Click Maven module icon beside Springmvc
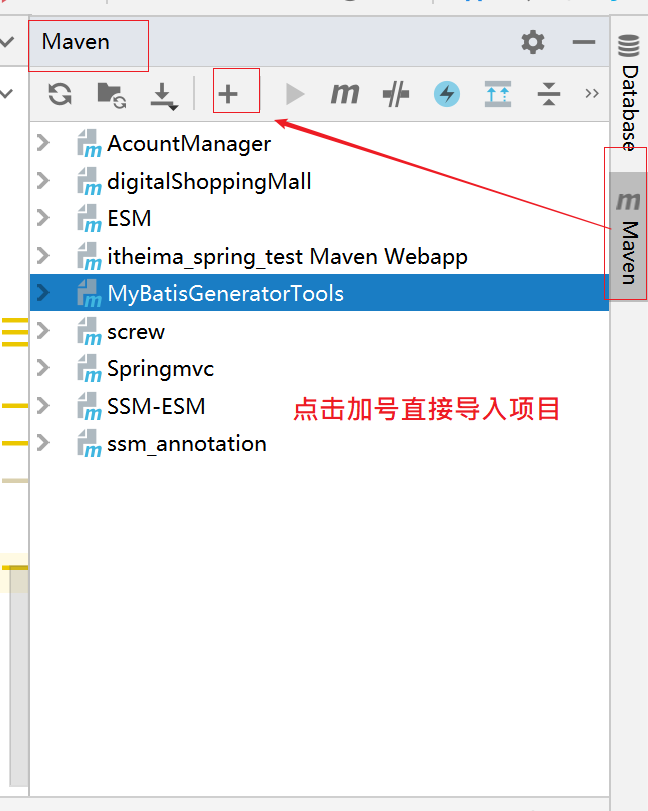 point(89,368)
